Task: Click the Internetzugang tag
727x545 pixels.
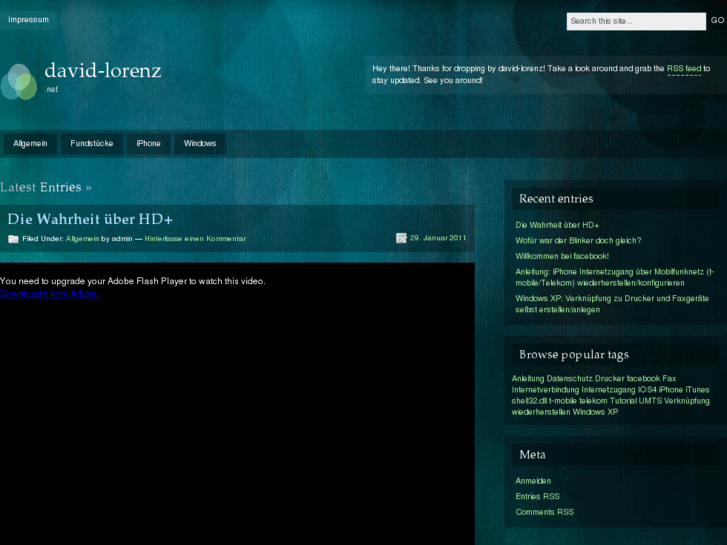Action: 608,390
